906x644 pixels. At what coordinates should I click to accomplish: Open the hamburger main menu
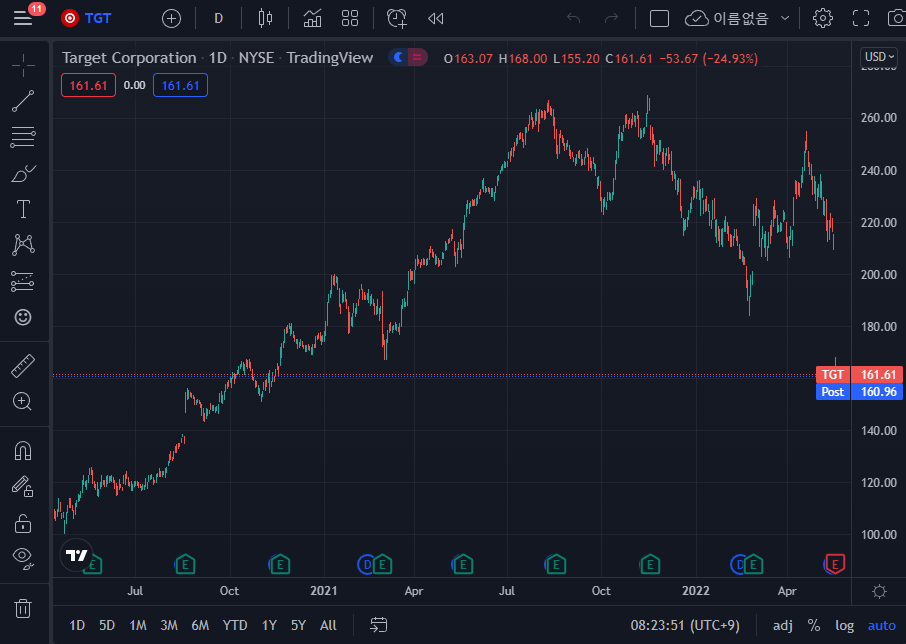23,18
